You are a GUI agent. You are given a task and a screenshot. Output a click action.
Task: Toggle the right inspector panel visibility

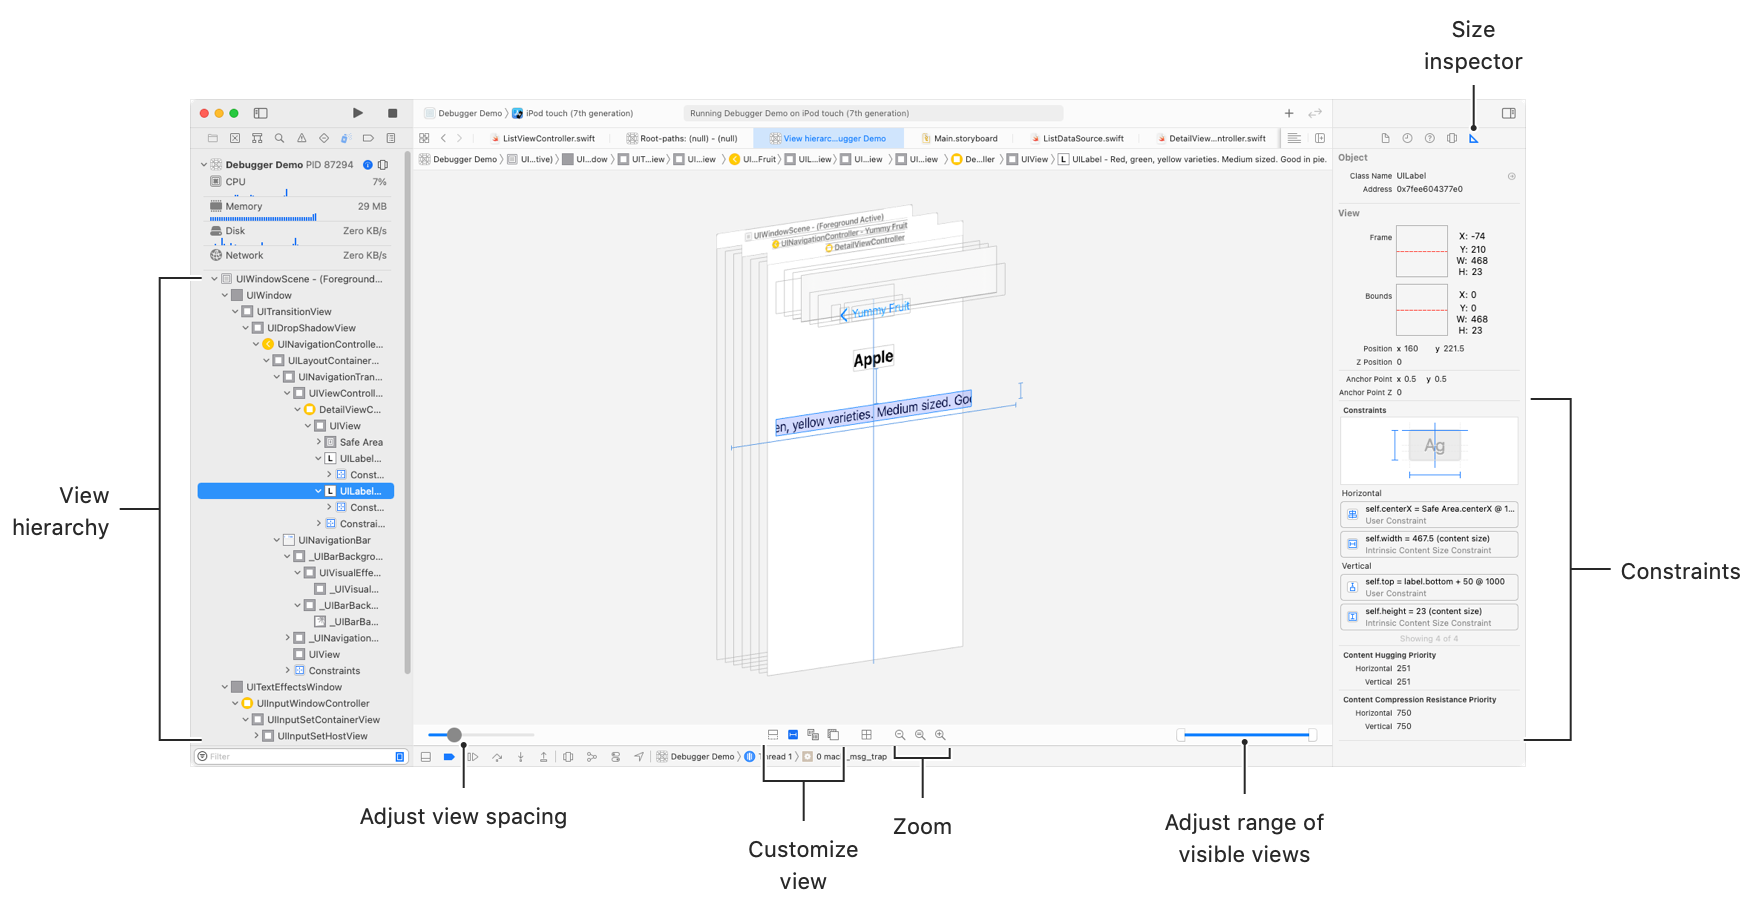1508,113
